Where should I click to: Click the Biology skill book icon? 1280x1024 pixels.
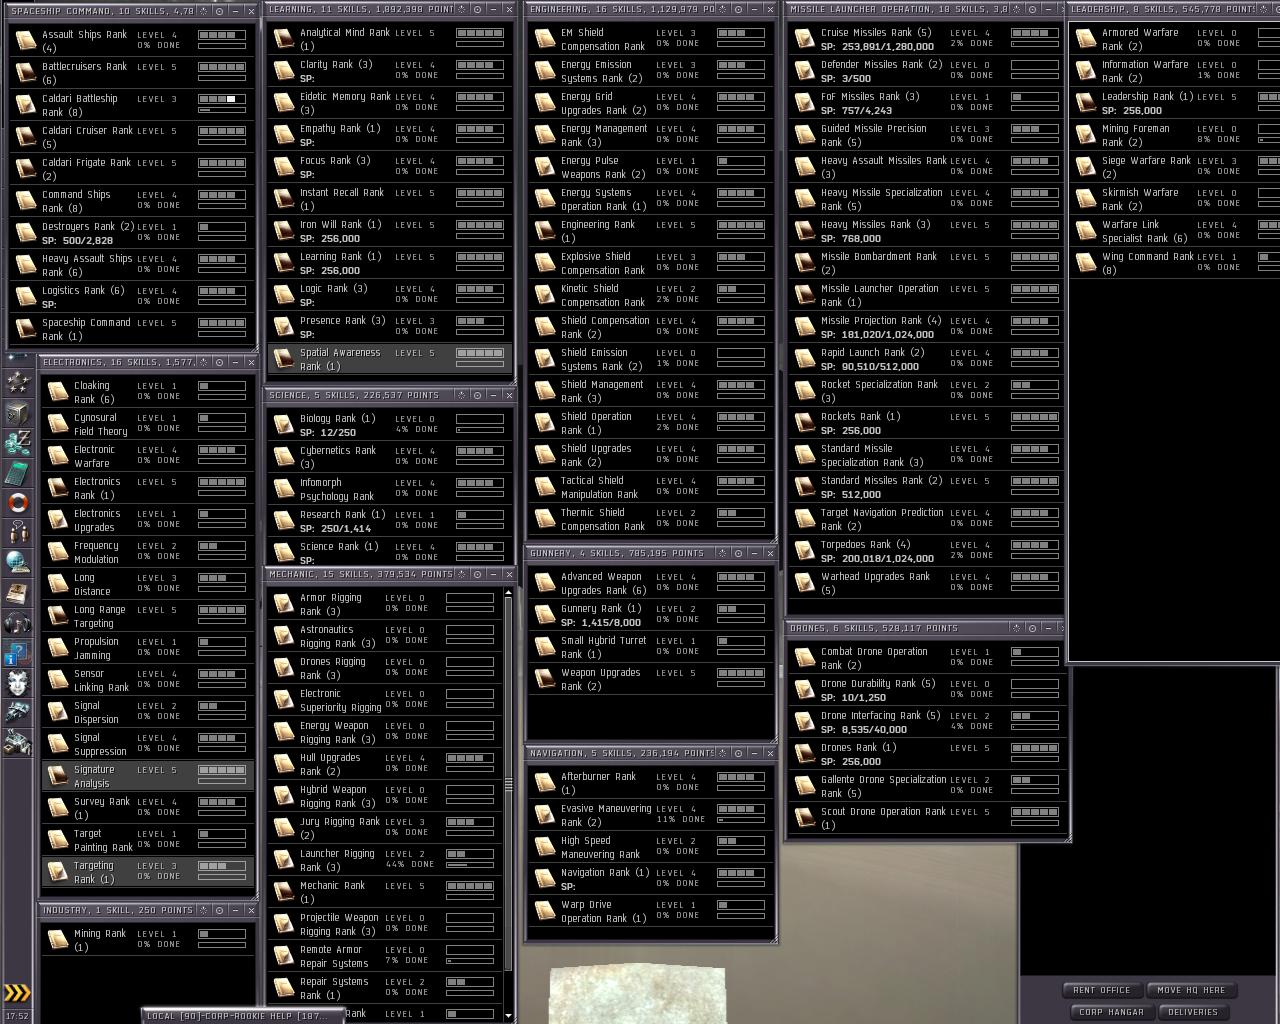pyautogui.click(x=284, y=424)
